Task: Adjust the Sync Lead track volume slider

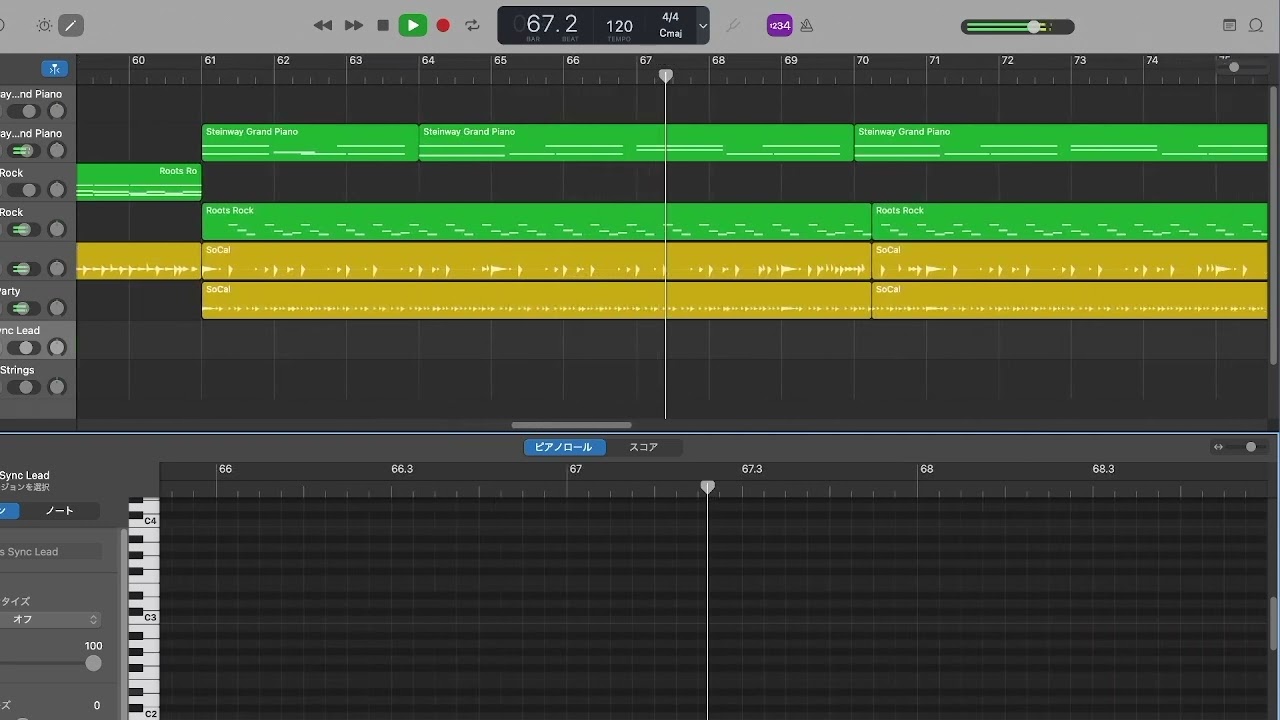Action: (23, 348)
